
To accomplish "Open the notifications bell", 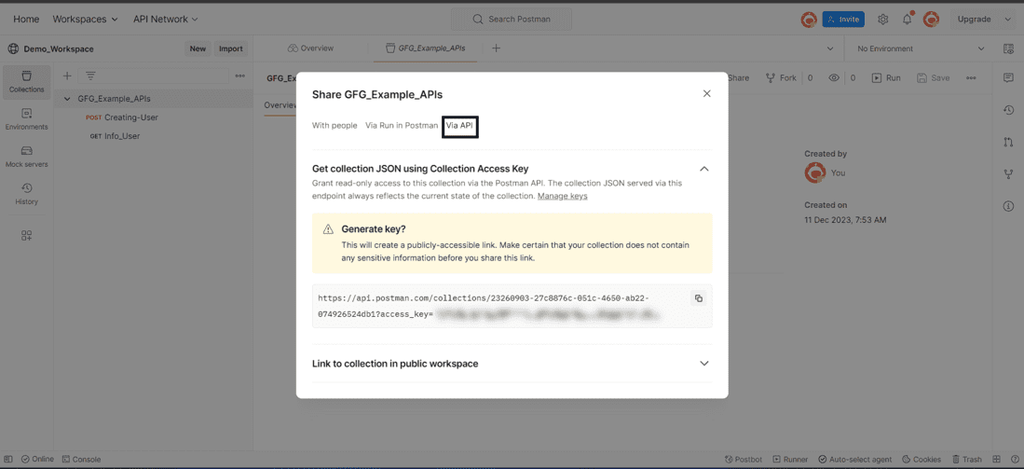I will [x=907, y=20].
